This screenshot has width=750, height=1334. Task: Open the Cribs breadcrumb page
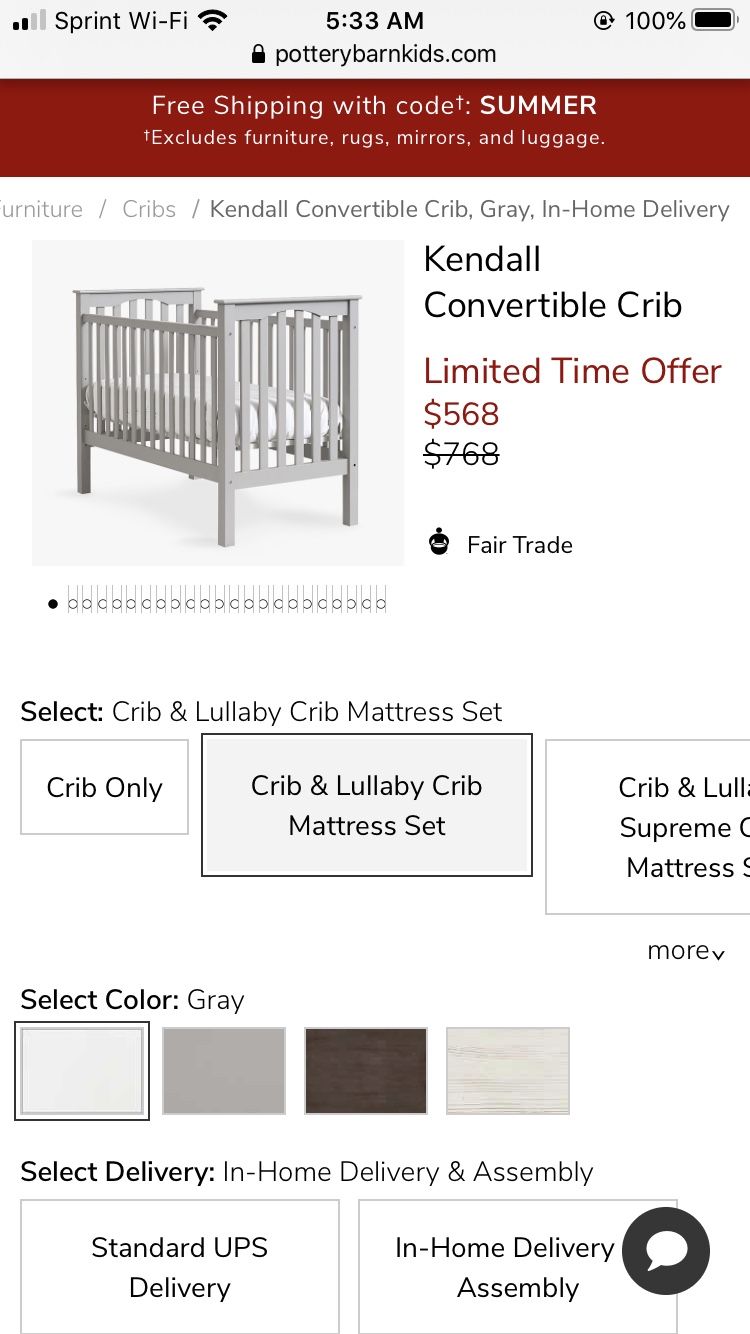pyautogui.click(x=148, y=209)
